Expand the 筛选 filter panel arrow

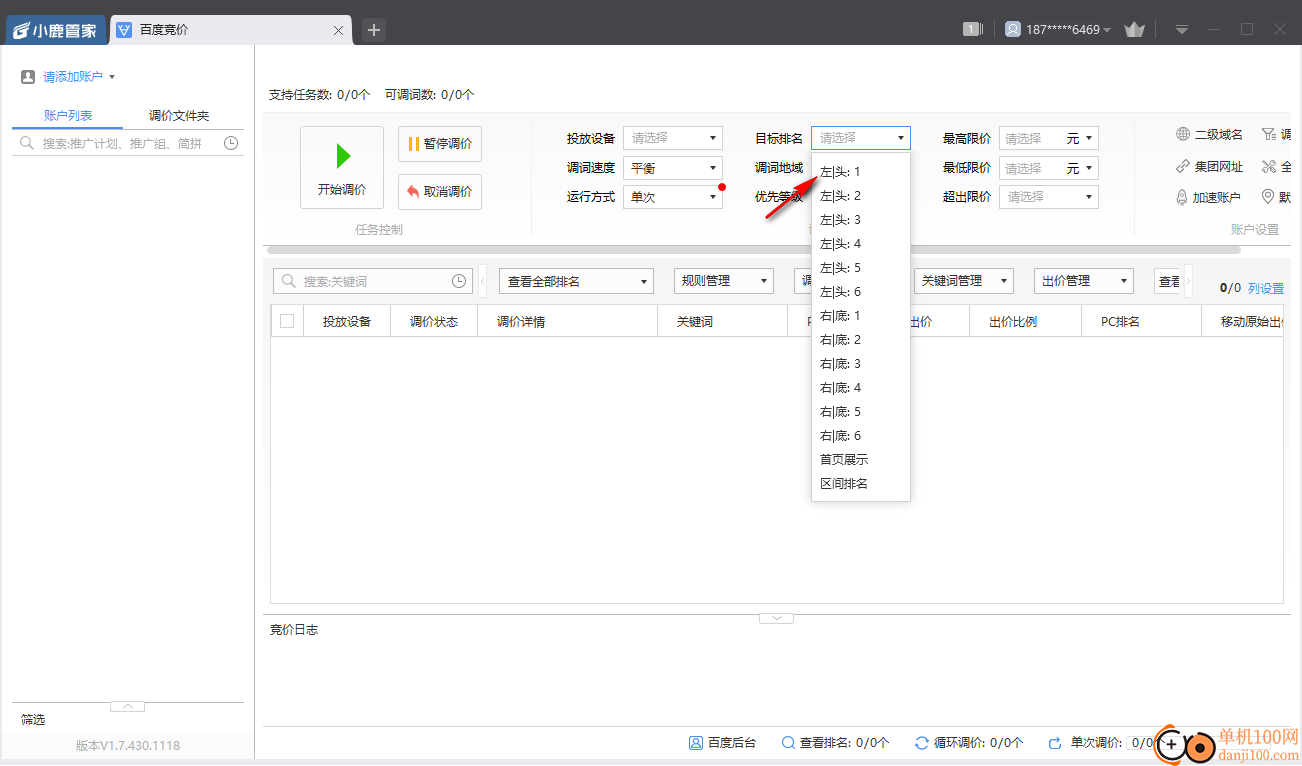127,707
